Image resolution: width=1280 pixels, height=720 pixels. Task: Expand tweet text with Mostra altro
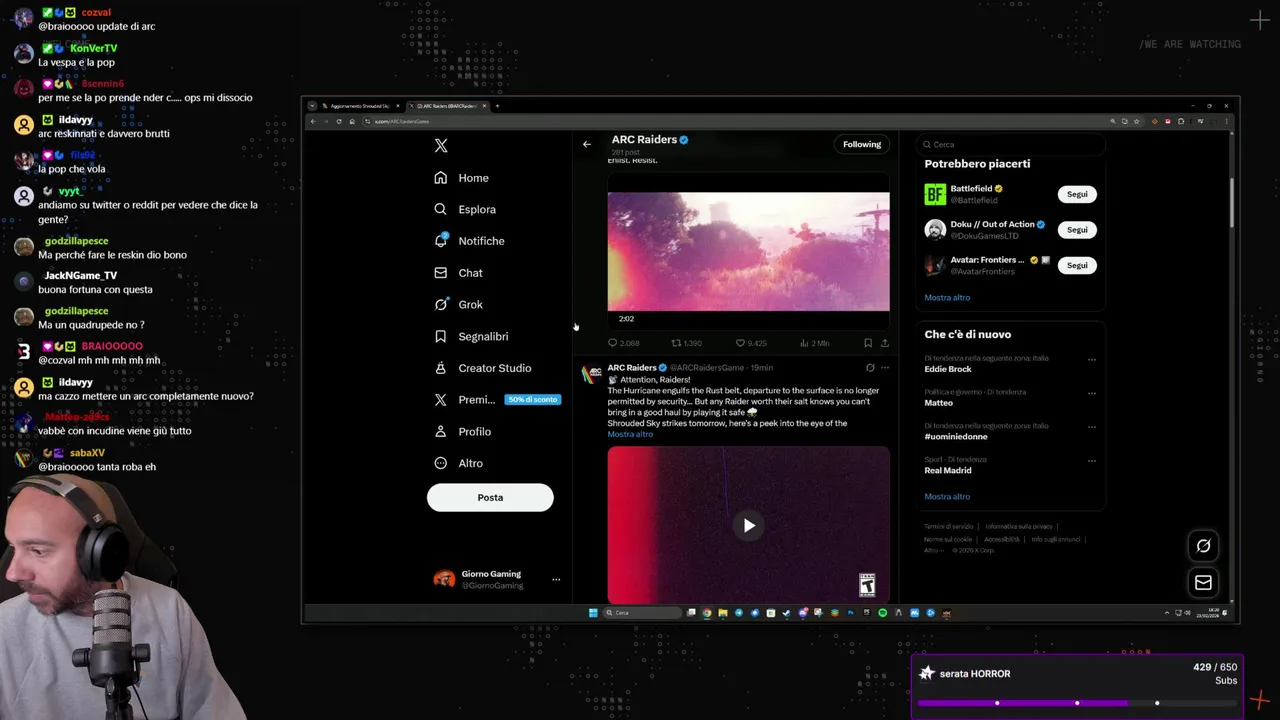point(630,434)
